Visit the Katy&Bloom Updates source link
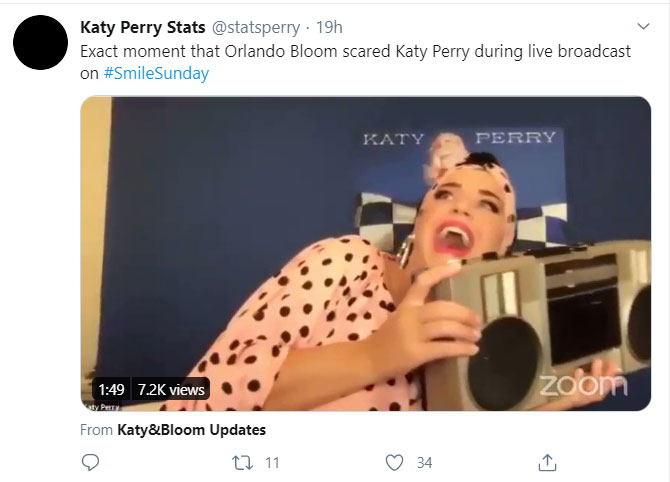 click(x=184, y=430)
